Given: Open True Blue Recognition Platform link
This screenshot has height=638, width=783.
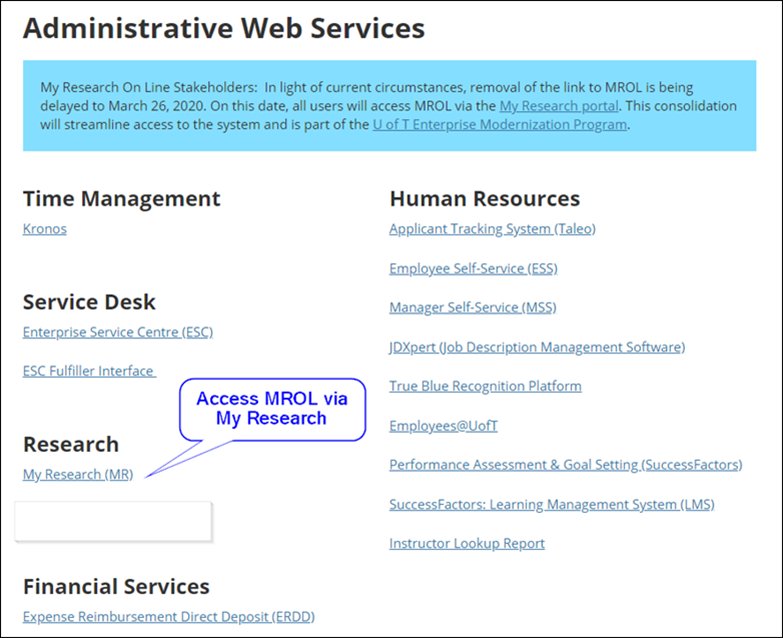Looking at the screenshot, I should pos(485,386).
